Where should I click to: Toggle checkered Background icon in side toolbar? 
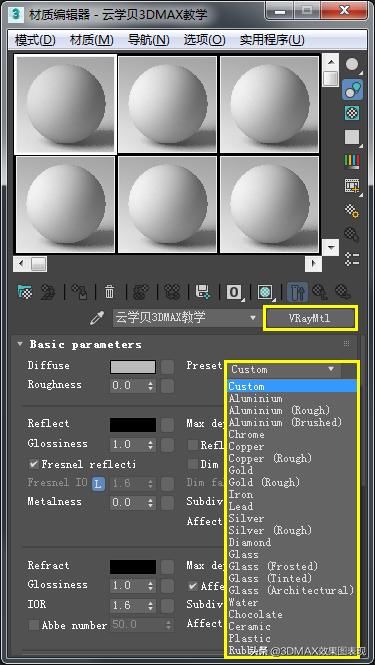[352, 113]
